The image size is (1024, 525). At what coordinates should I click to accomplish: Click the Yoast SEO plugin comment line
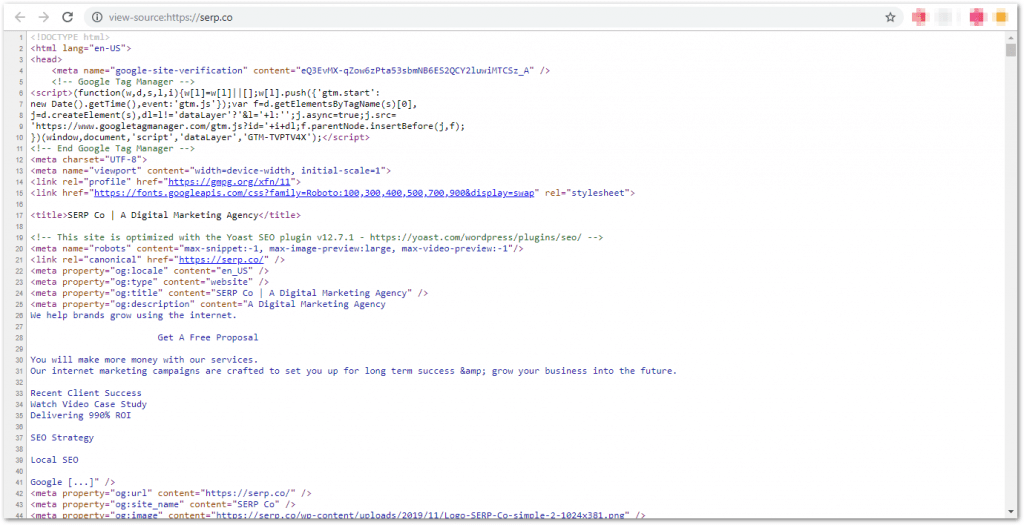(317, 237)
